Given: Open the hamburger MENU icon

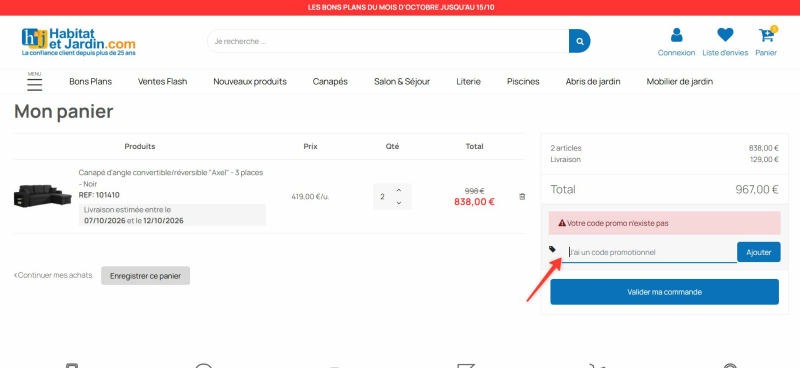Looking at the screenshot, I should pos(35,84).
